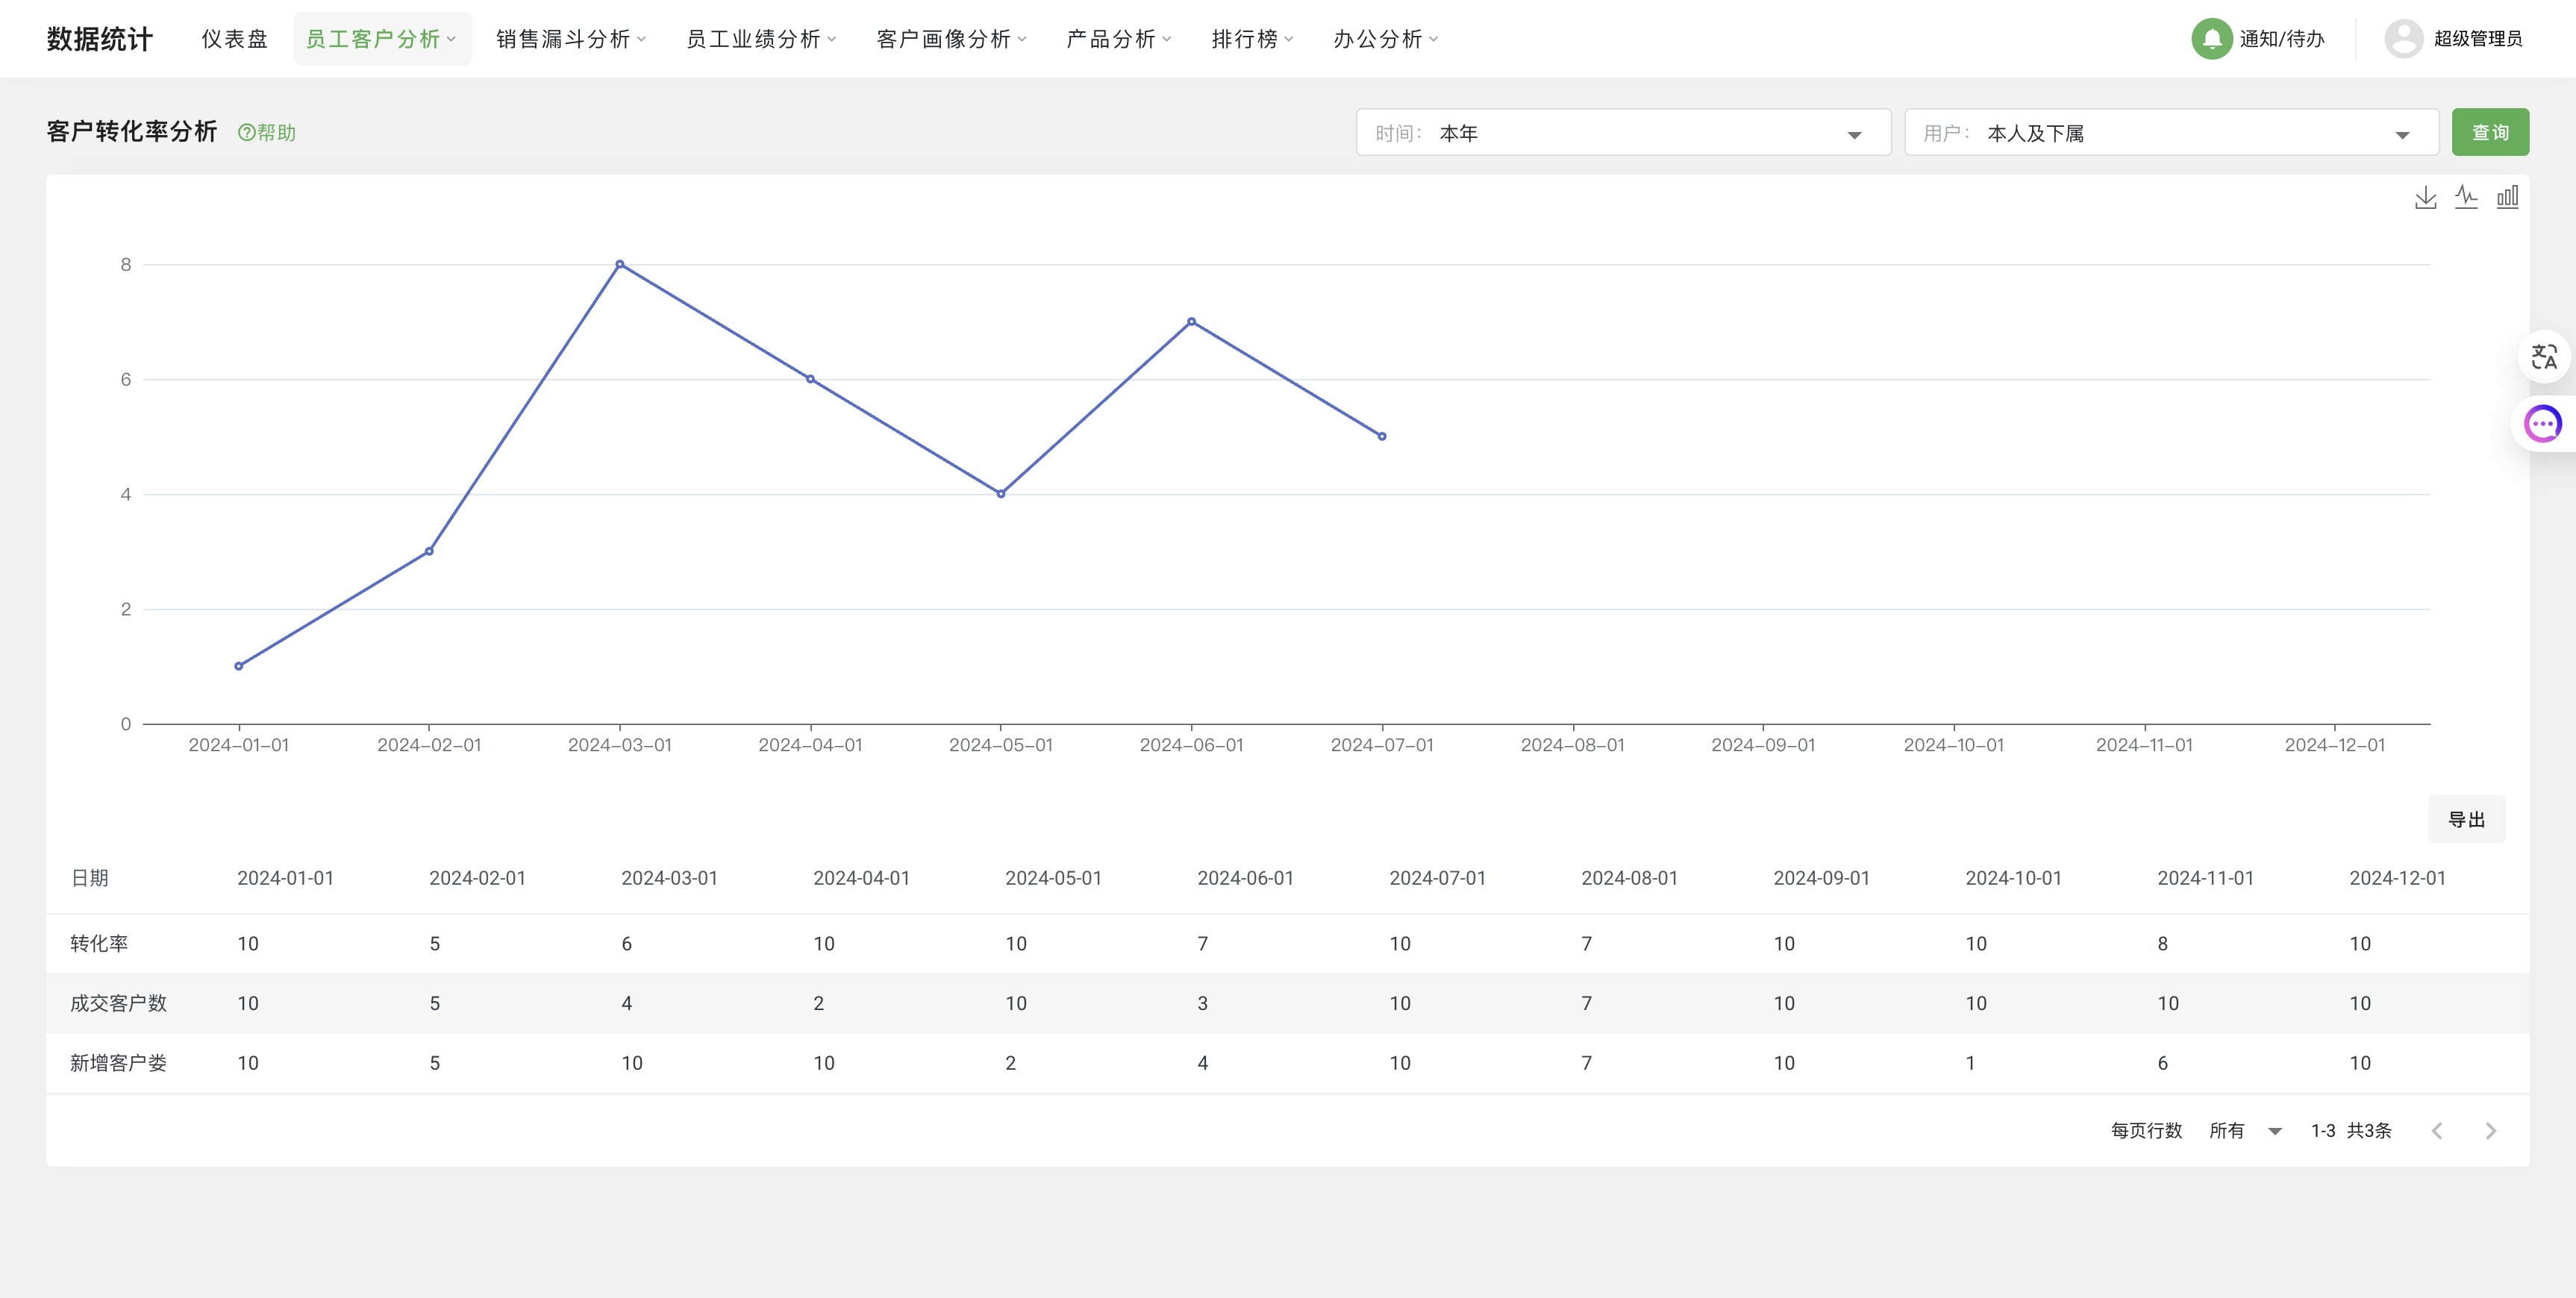Switch chart to line view icon
The height and width of the screenshot is (1298, 2576).
pos(2466,197)
